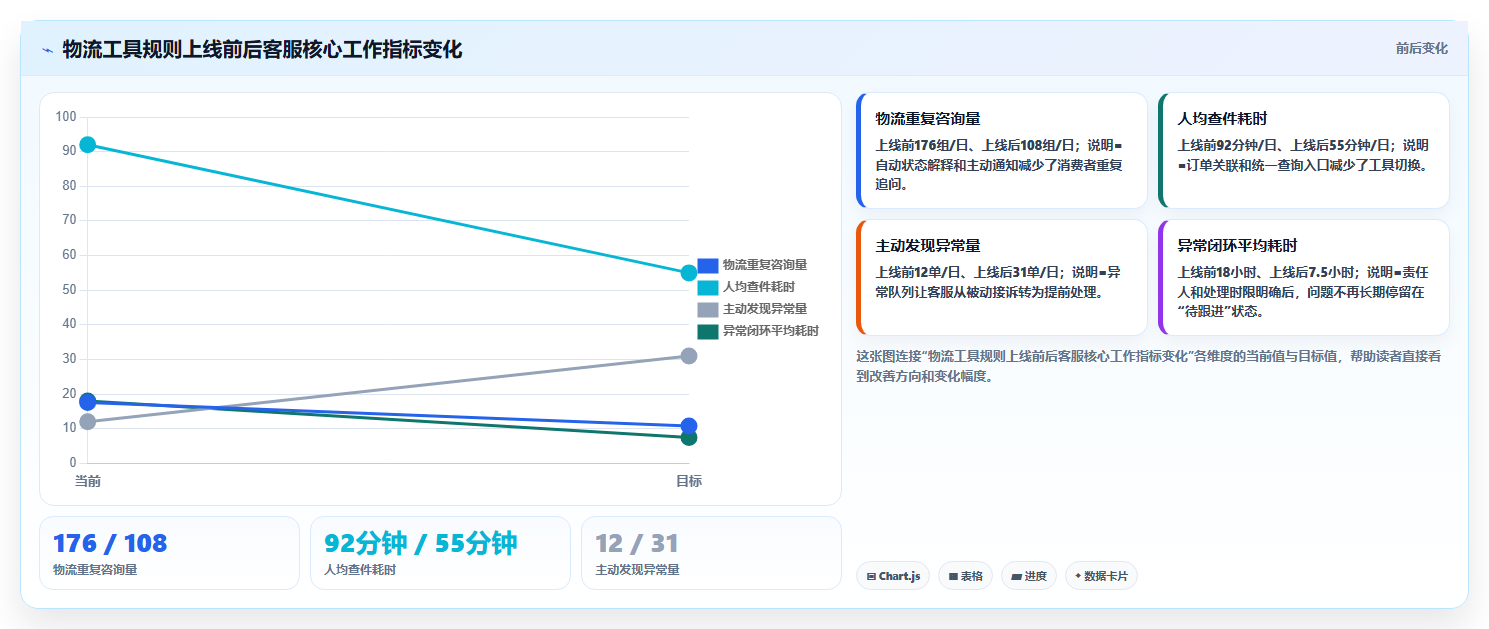Click the 100 y-axis tick label

pos(66,117)
